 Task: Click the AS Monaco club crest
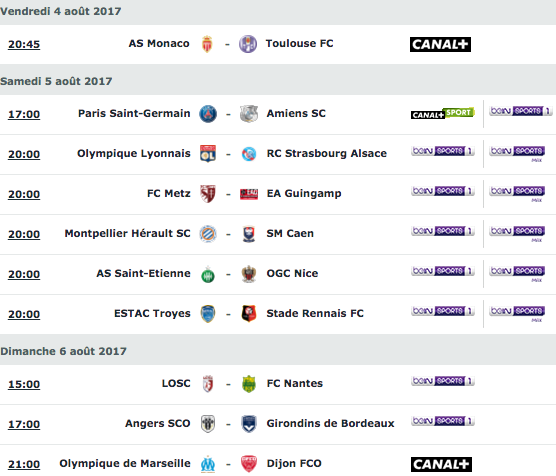(207, 44)
